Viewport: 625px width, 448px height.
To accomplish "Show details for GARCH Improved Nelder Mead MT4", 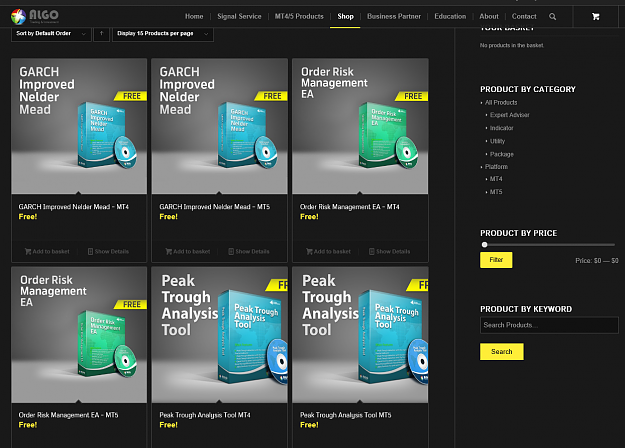I will 108,252.
